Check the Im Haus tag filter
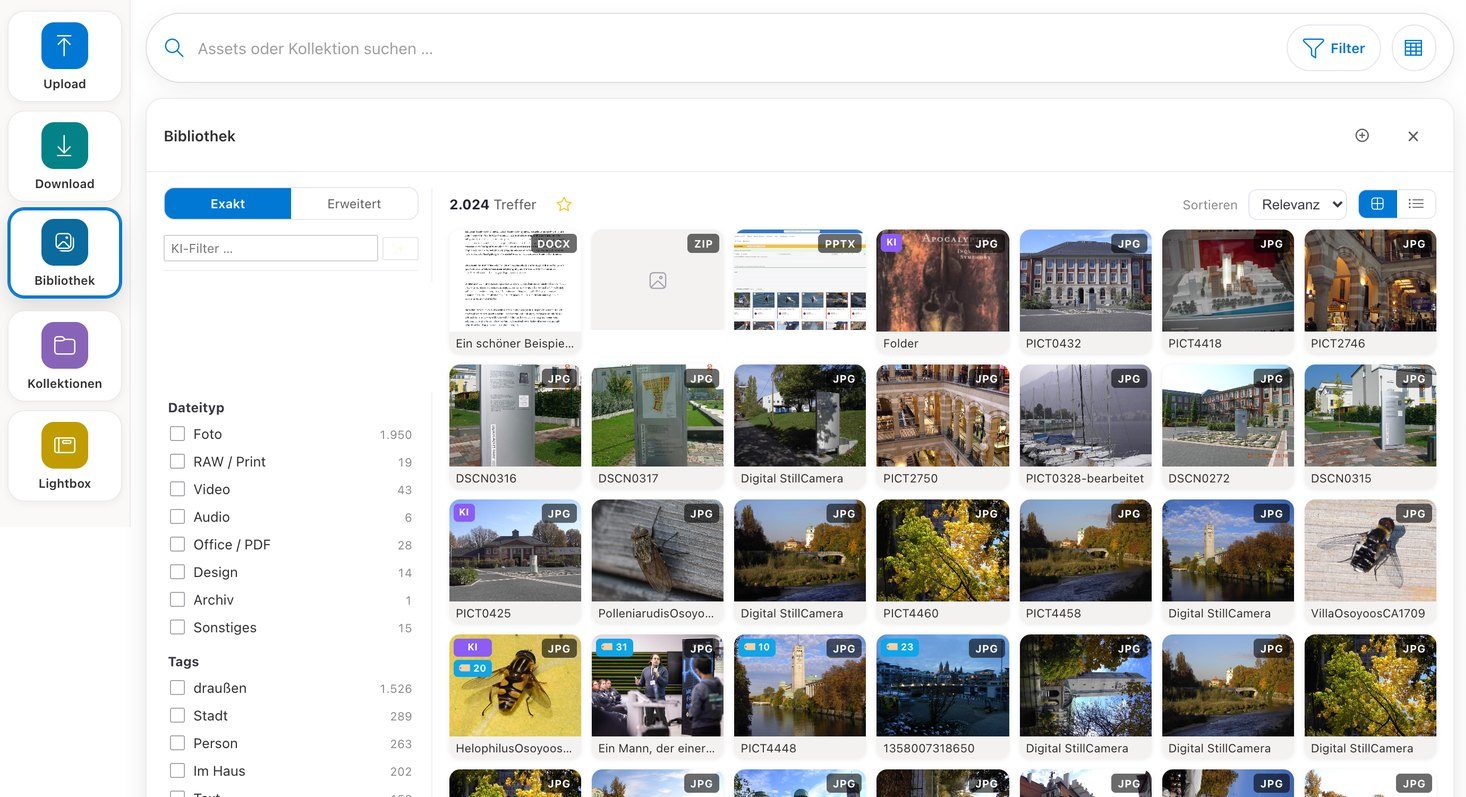 click(177, 771)
